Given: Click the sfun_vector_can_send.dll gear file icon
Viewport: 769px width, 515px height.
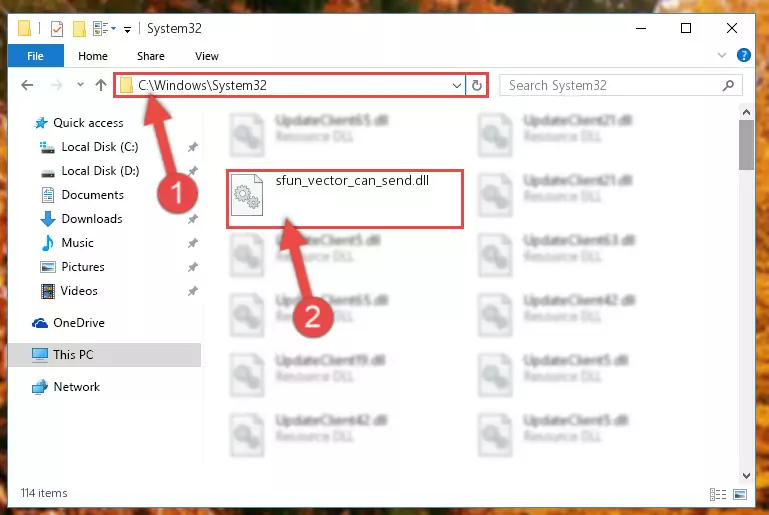Looking at the screenshot, I should (247, 196).
